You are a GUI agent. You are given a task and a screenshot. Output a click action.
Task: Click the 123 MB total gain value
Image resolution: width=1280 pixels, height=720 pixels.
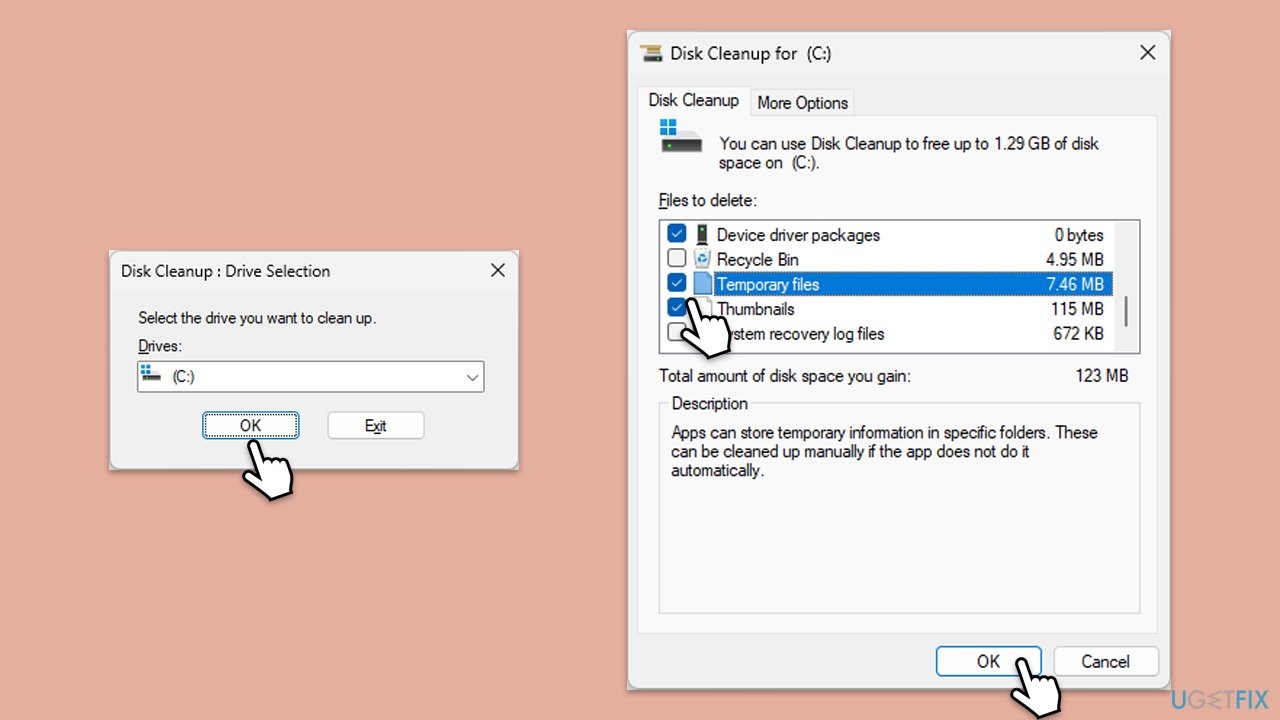[x=1101, y=376]
